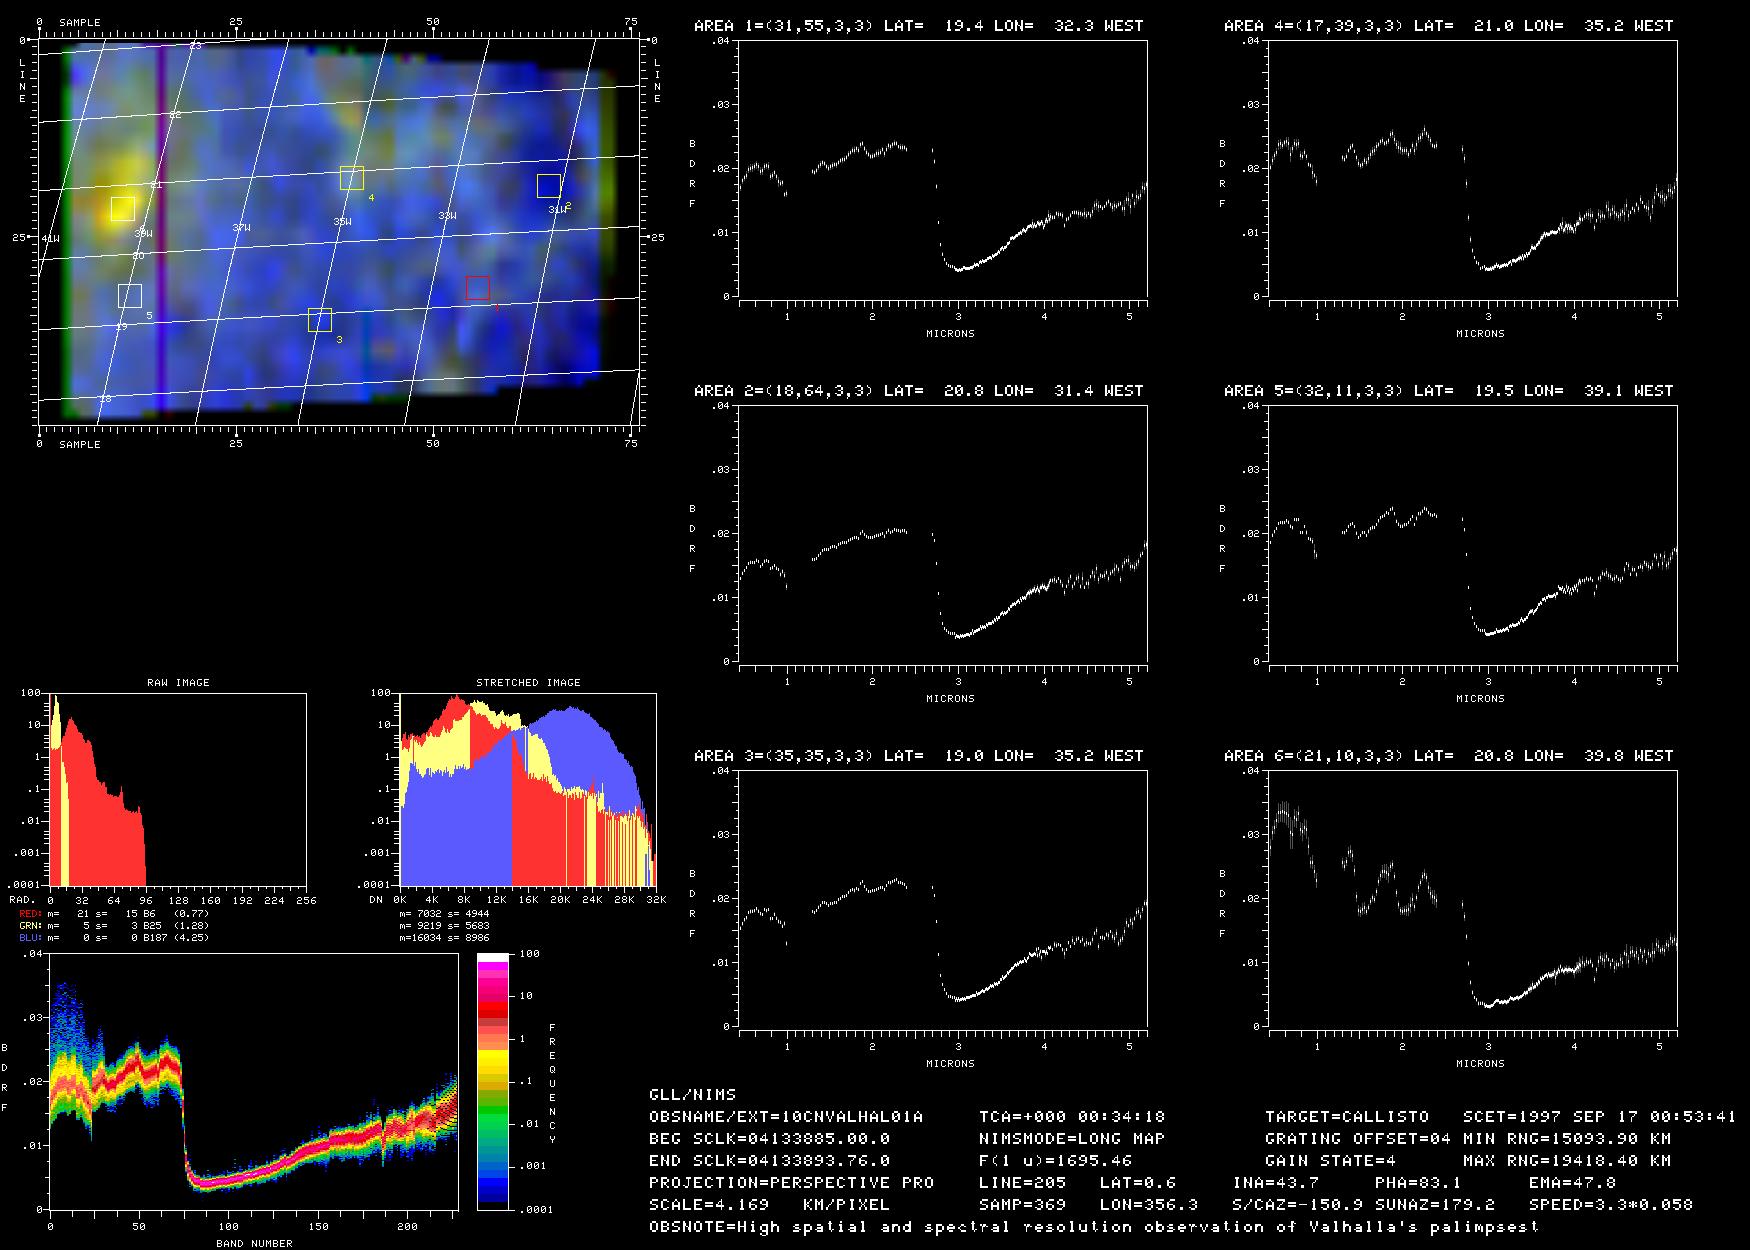Screen dimensions: 1750x1250
Task: Click the TCA=+000 00:34:18 value
Action: (1072, 1116)
